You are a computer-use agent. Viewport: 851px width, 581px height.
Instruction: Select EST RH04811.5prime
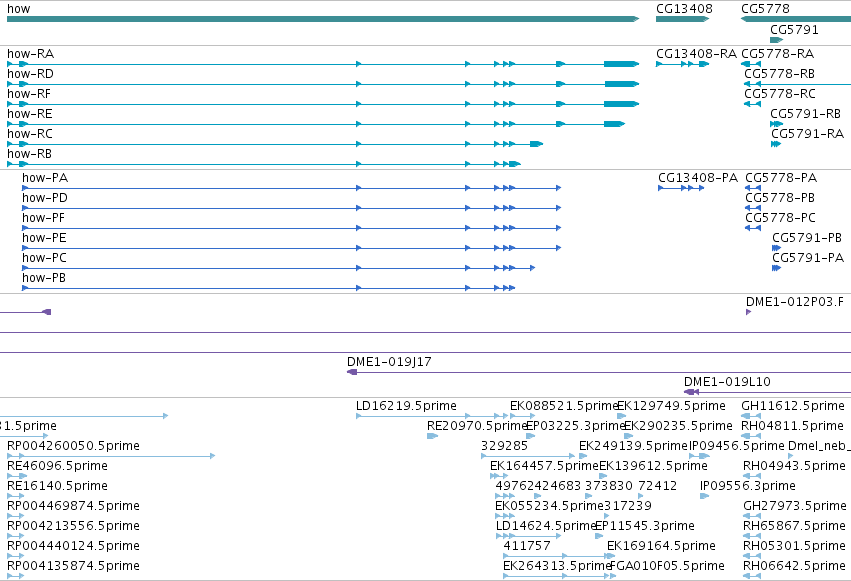pyautogui.click(x=792, y=426)
